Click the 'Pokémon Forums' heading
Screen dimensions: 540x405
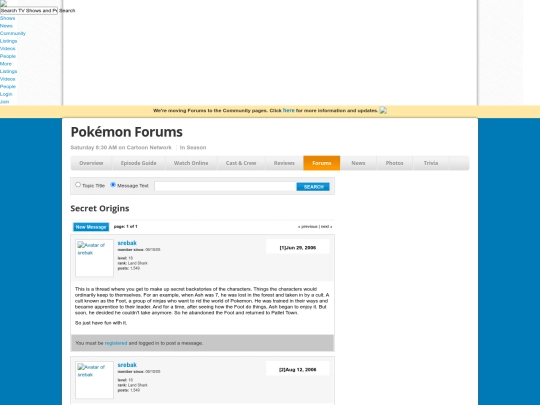(x=127, y=132)
